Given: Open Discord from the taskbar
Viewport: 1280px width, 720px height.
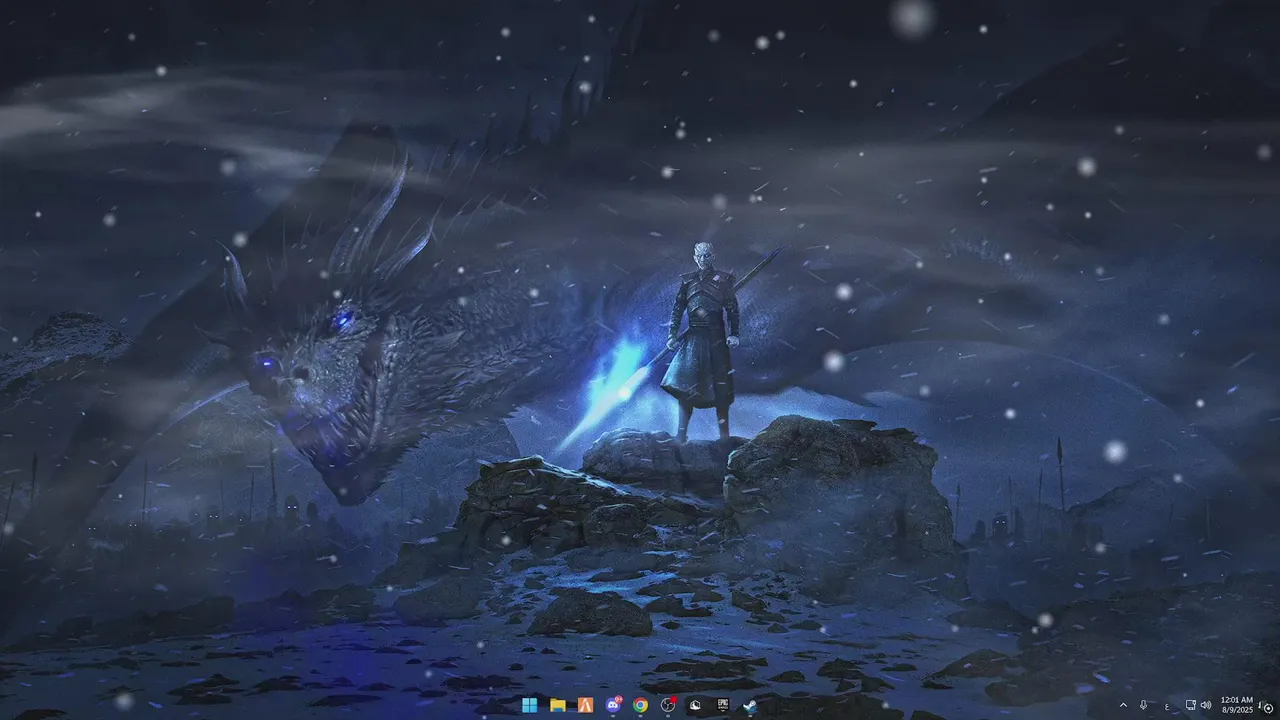Looking at the screenshot, I should click(x=613, y=705).
